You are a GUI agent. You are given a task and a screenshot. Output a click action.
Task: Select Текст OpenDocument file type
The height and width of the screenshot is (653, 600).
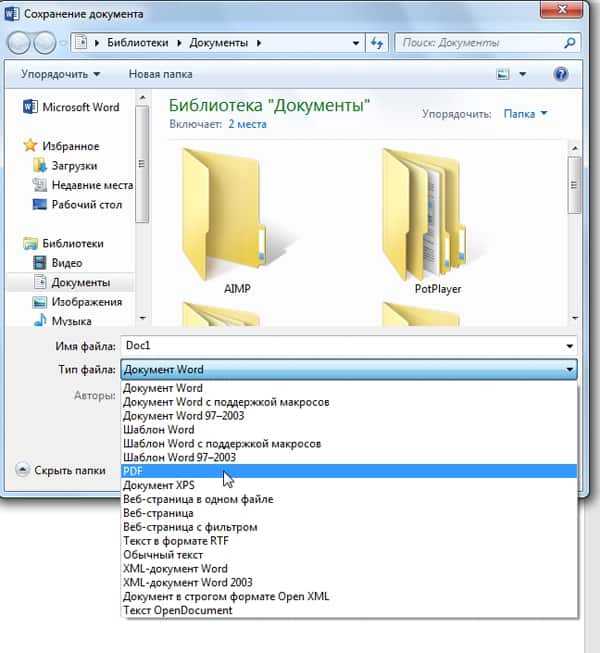click(349, 611)
